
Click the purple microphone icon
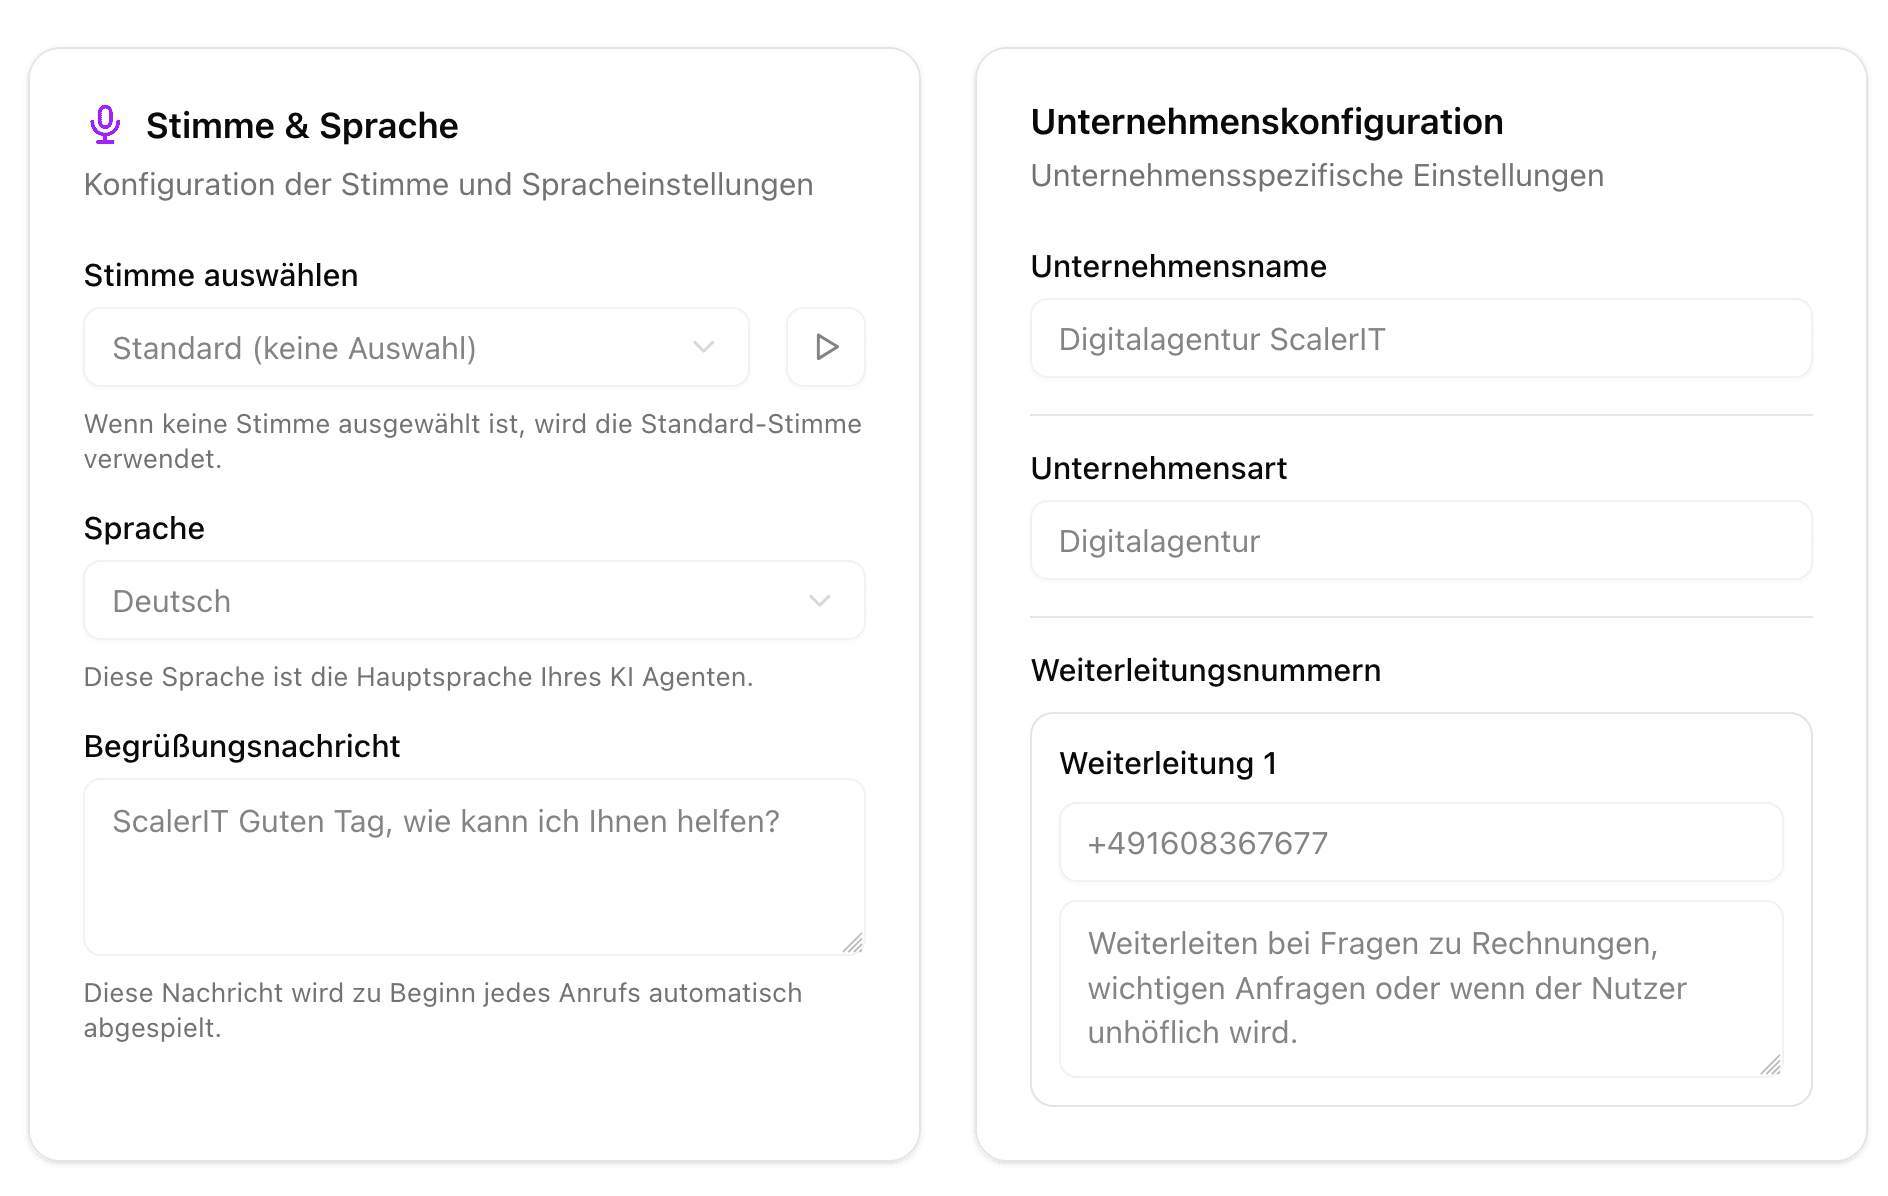(105, 123)
